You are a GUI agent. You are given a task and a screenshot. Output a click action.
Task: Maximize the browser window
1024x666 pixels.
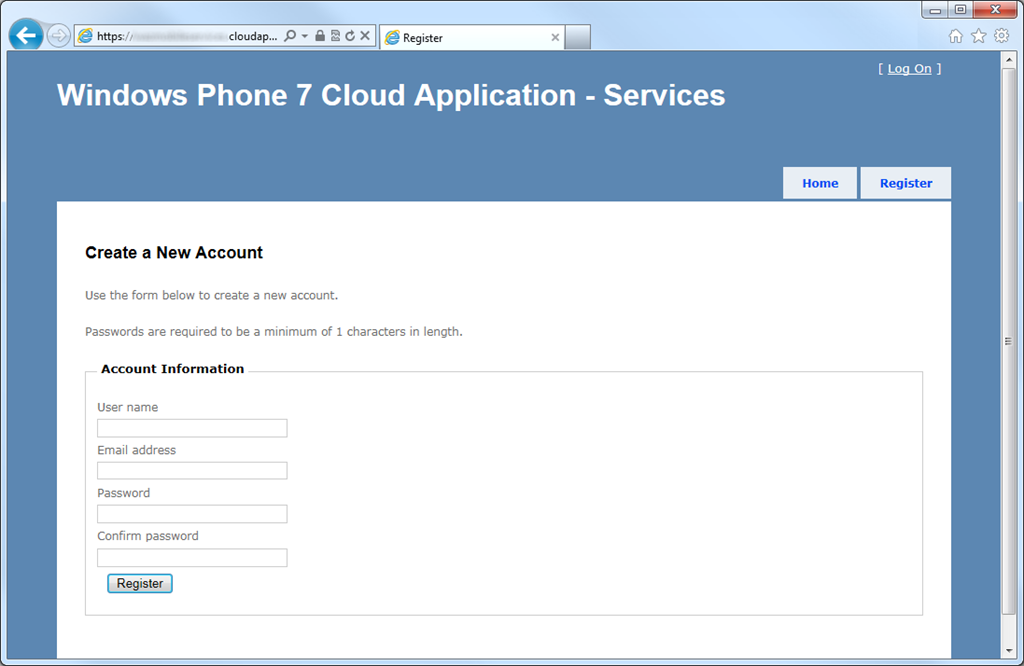[961, 10]
